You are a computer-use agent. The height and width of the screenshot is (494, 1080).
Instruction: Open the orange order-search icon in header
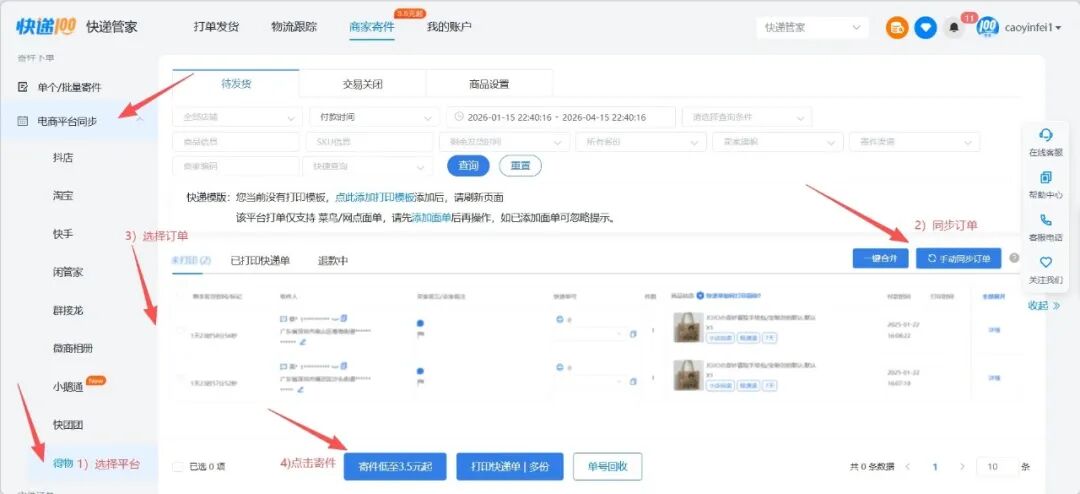click(x=897, y=28)
